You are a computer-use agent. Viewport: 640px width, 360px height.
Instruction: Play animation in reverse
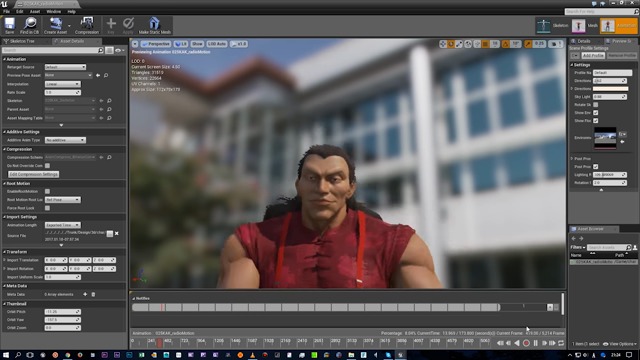(517, 343)
